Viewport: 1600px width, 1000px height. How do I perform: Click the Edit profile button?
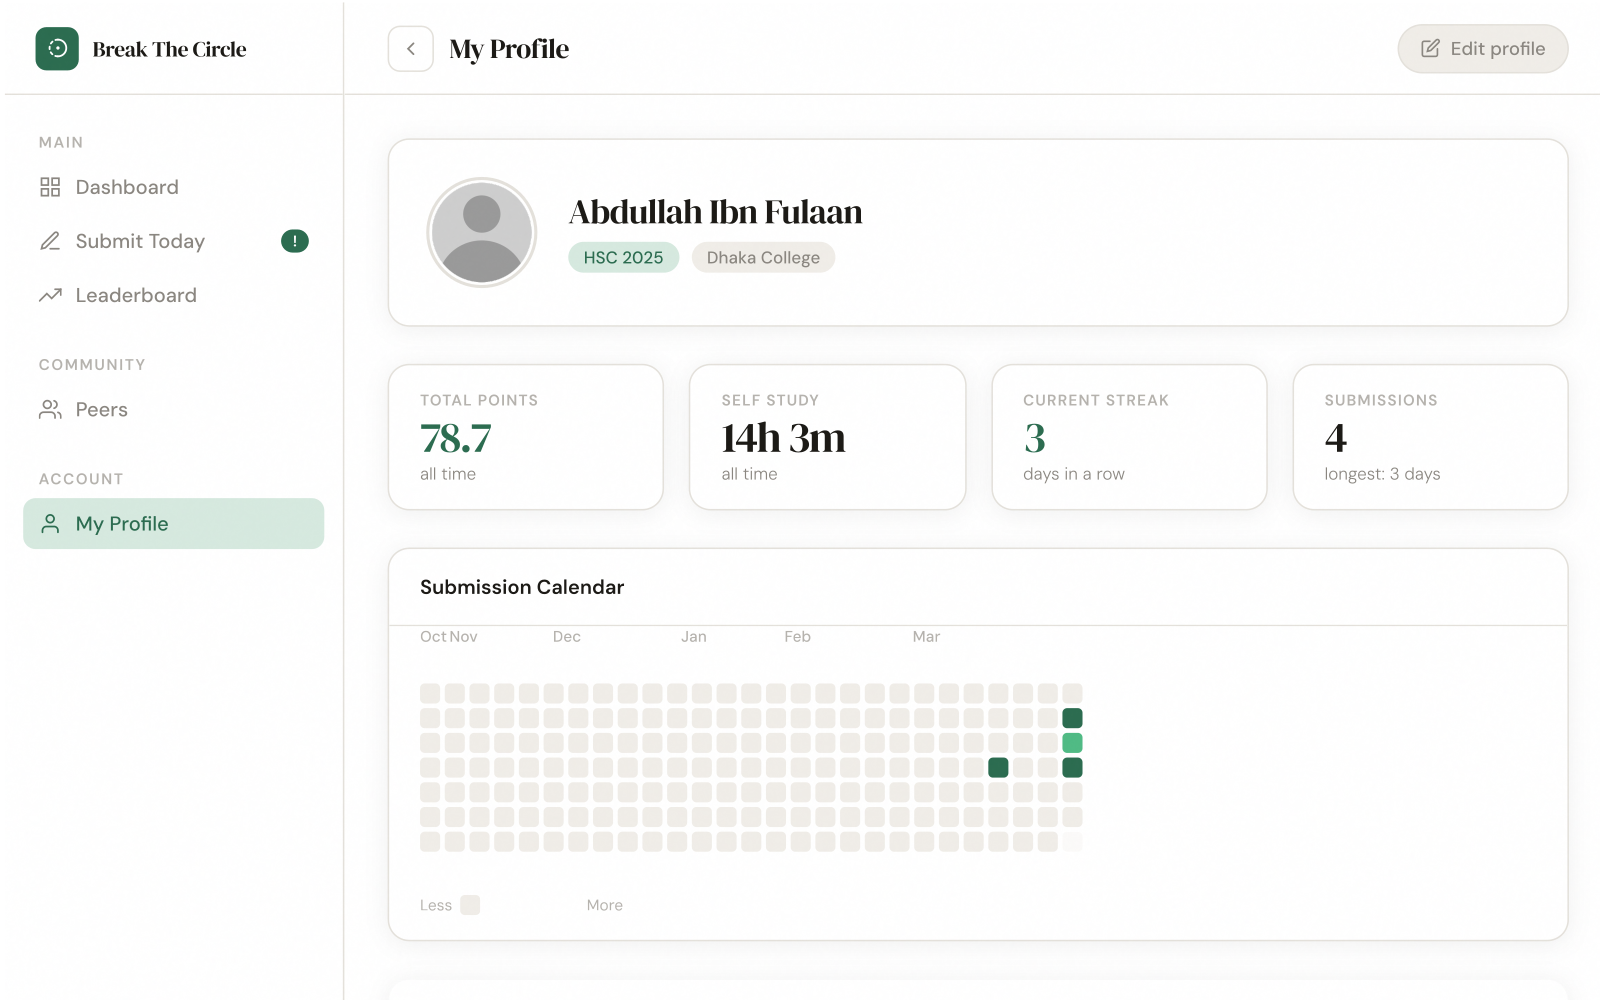pyautogui.click(x=1482, y=48)
